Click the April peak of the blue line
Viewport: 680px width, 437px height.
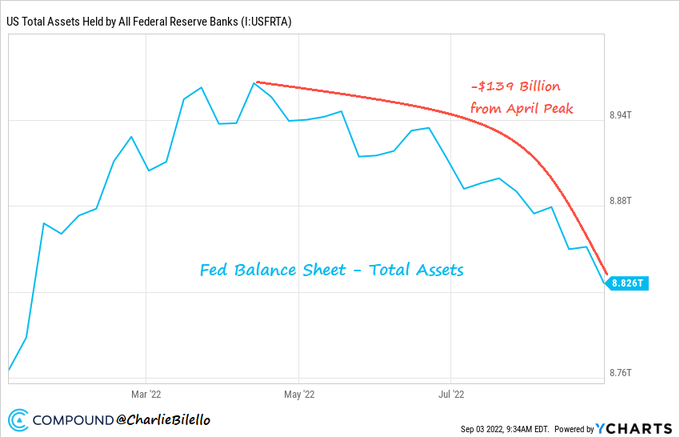255,82
